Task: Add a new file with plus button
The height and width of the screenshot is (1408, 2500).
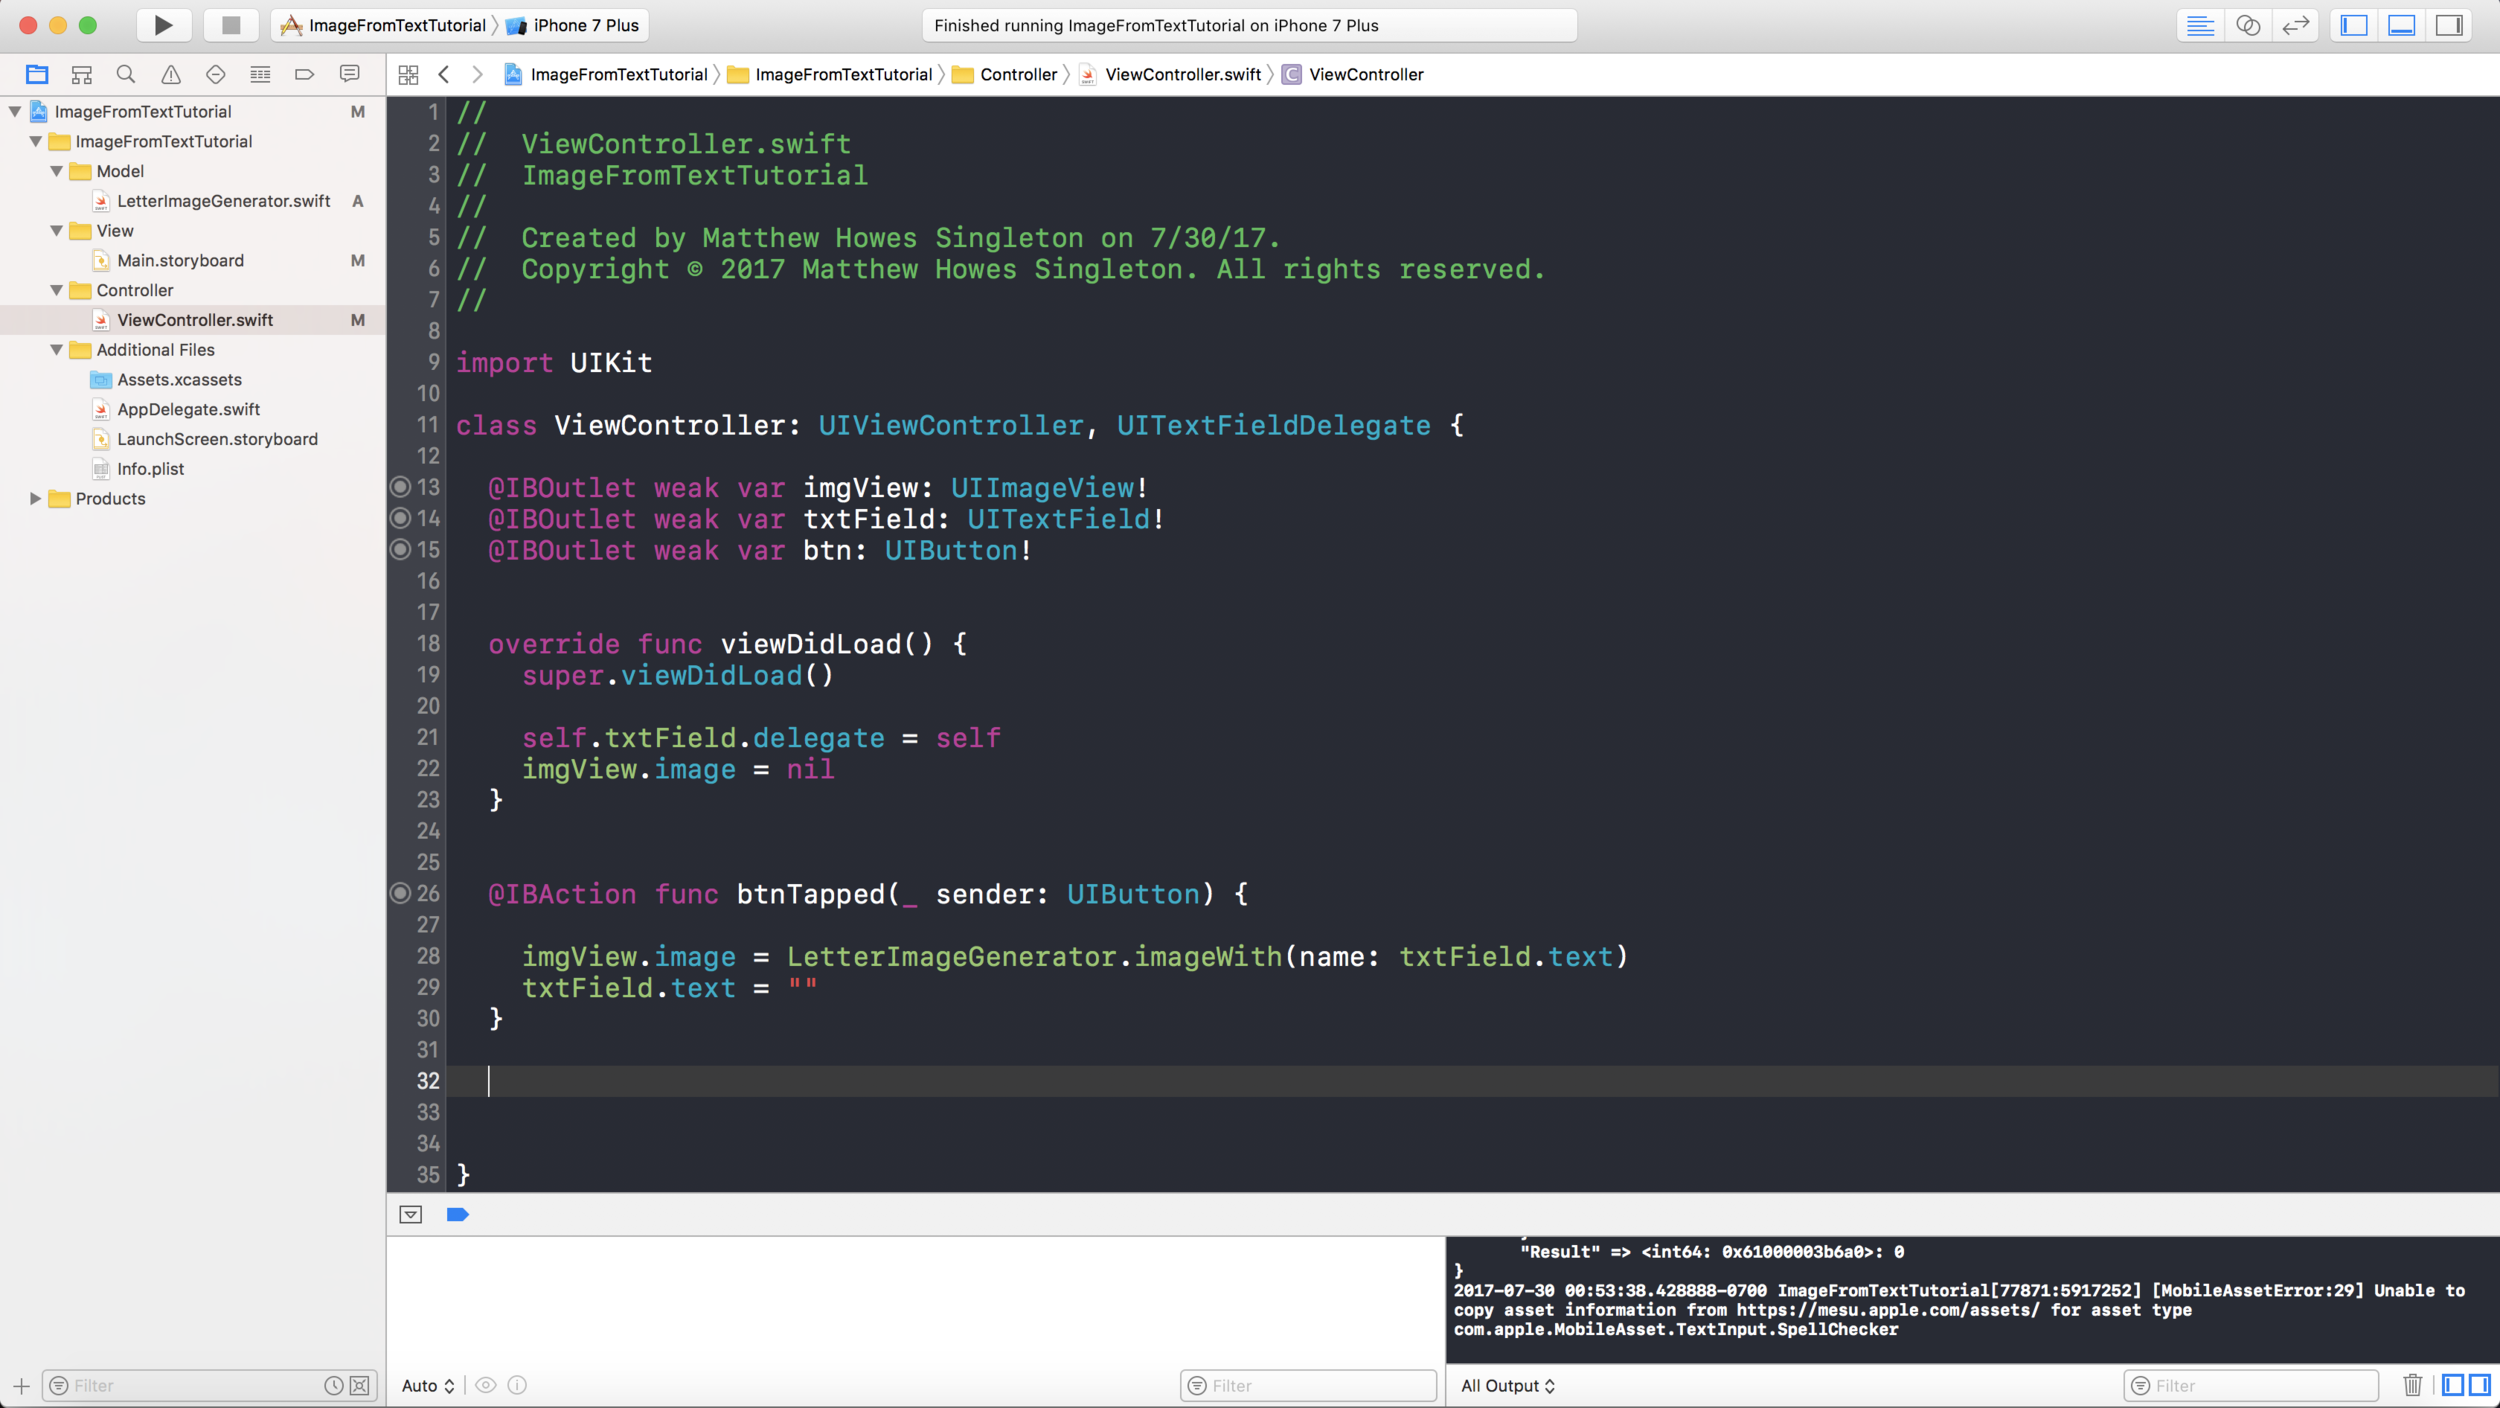Action: pyautogui.click(x=22, y=1385)
